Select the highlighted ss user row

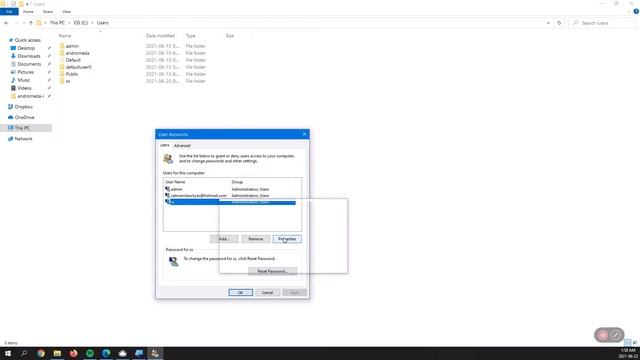click(231, 202)
